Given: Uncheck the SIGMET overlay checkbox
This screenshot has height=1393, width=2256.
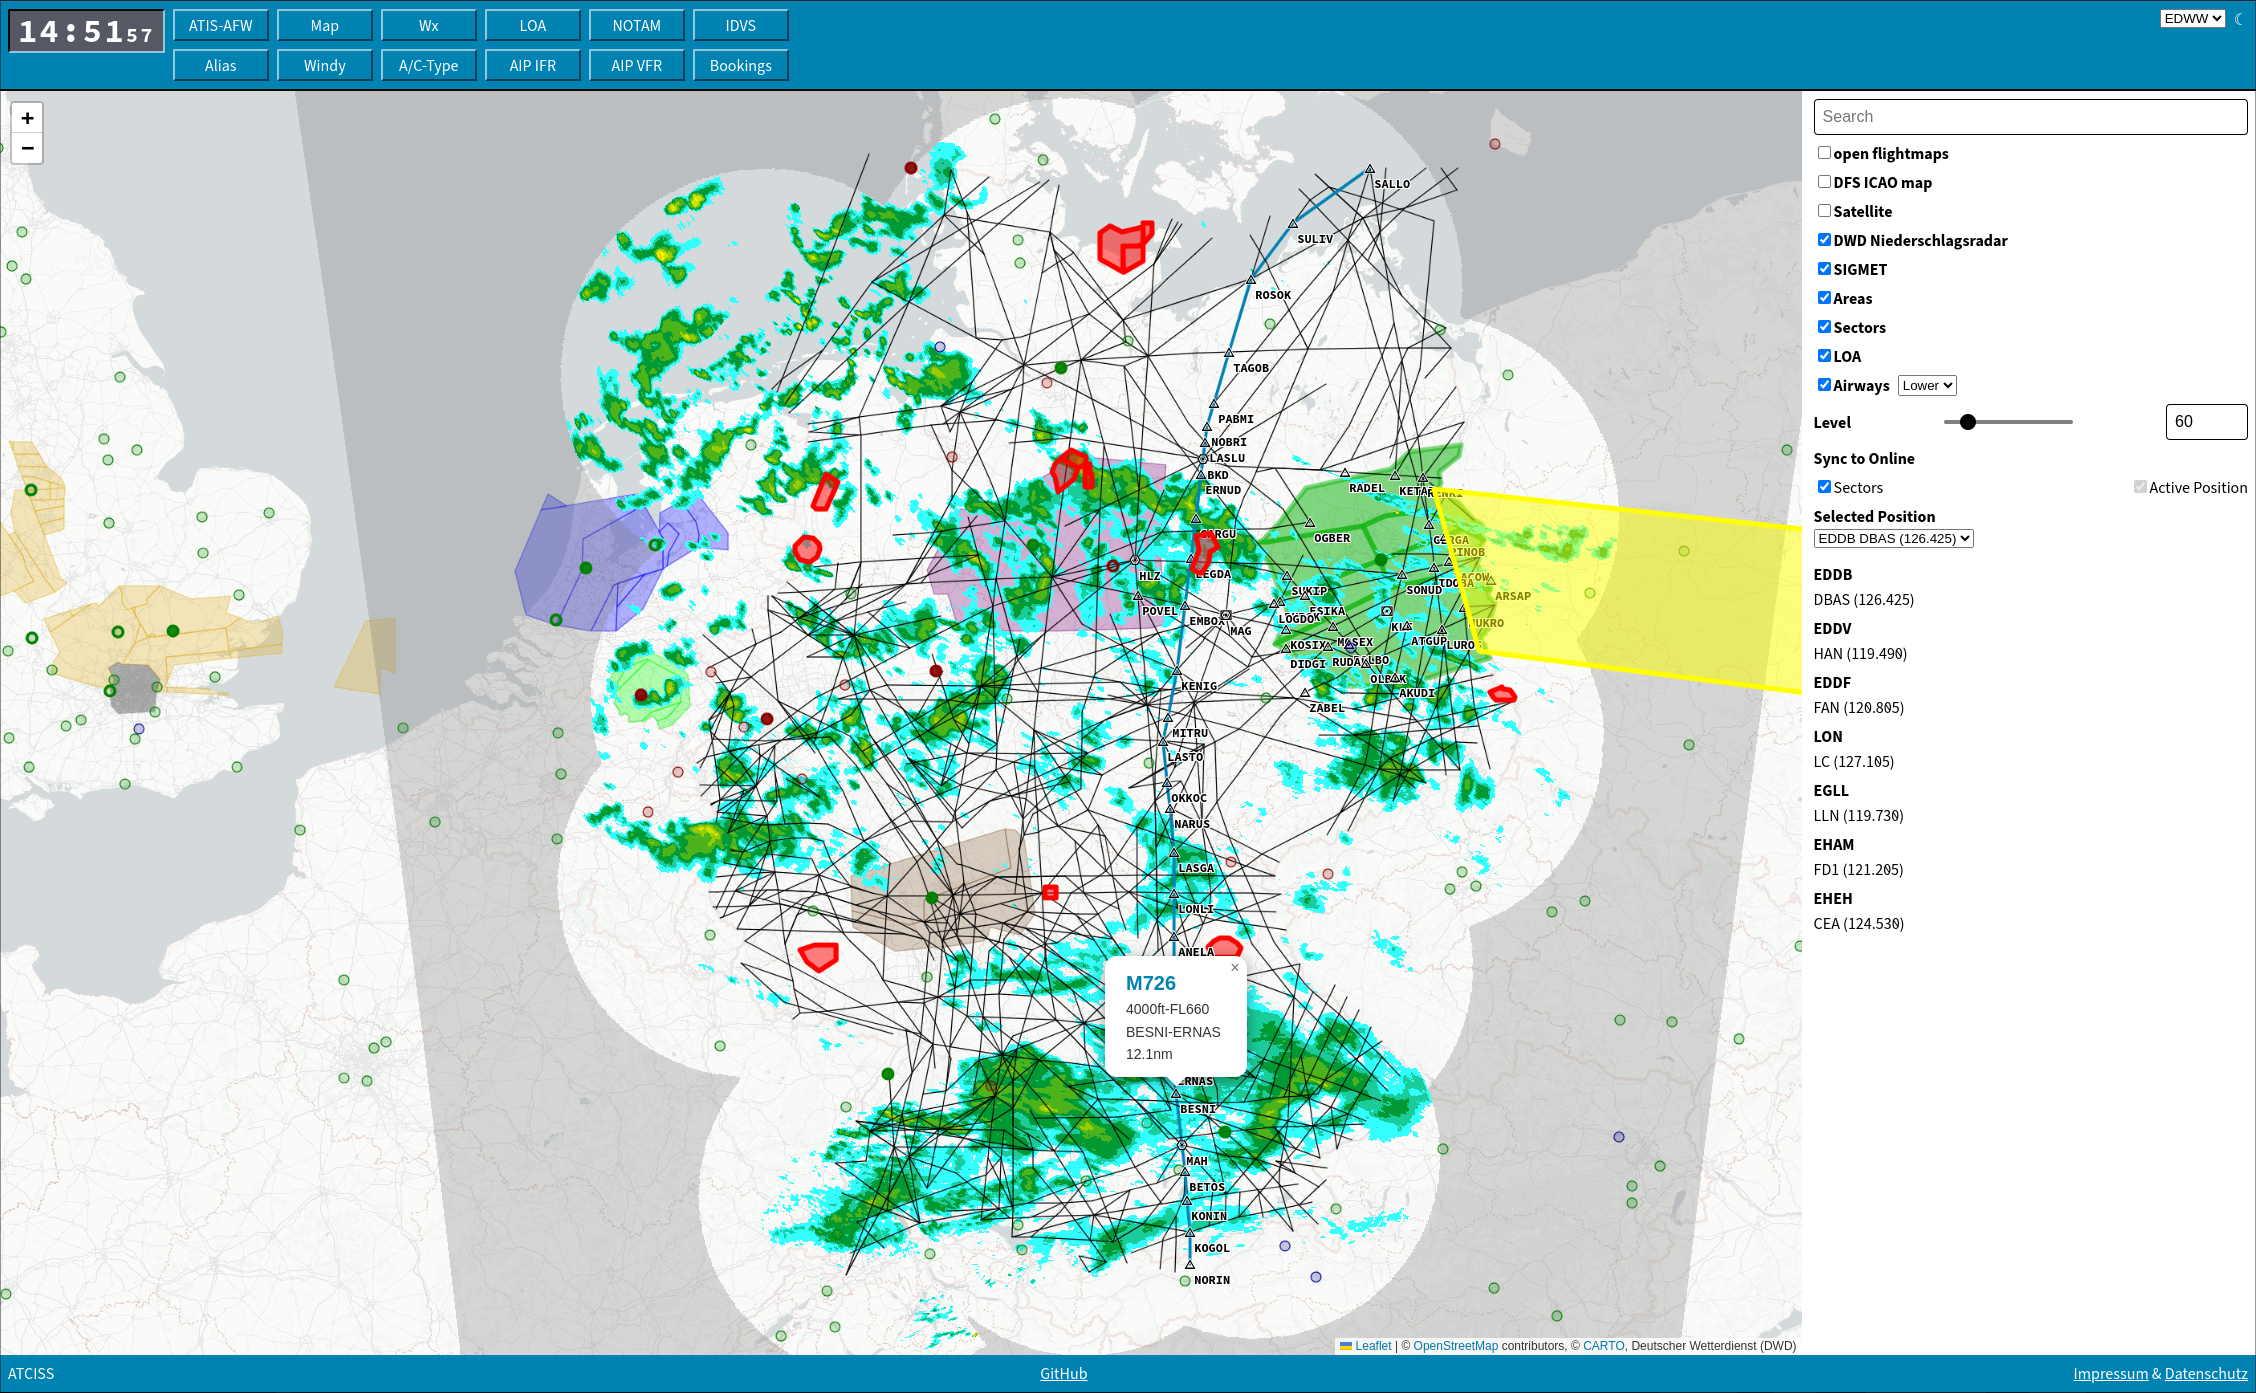Looking at the screenshot, I should (1824, 269).
